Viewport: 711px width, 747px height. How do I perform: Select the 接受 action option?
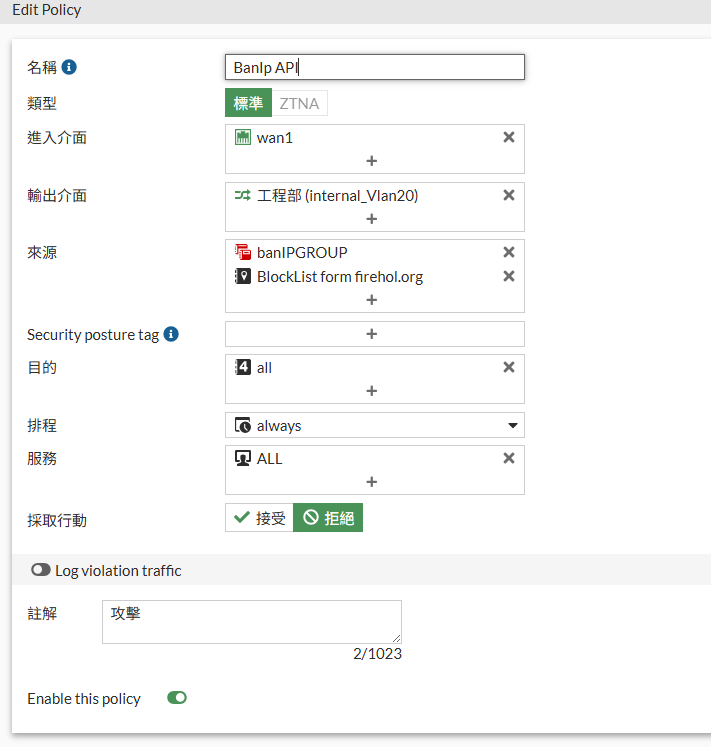click(x=259, y=518)
